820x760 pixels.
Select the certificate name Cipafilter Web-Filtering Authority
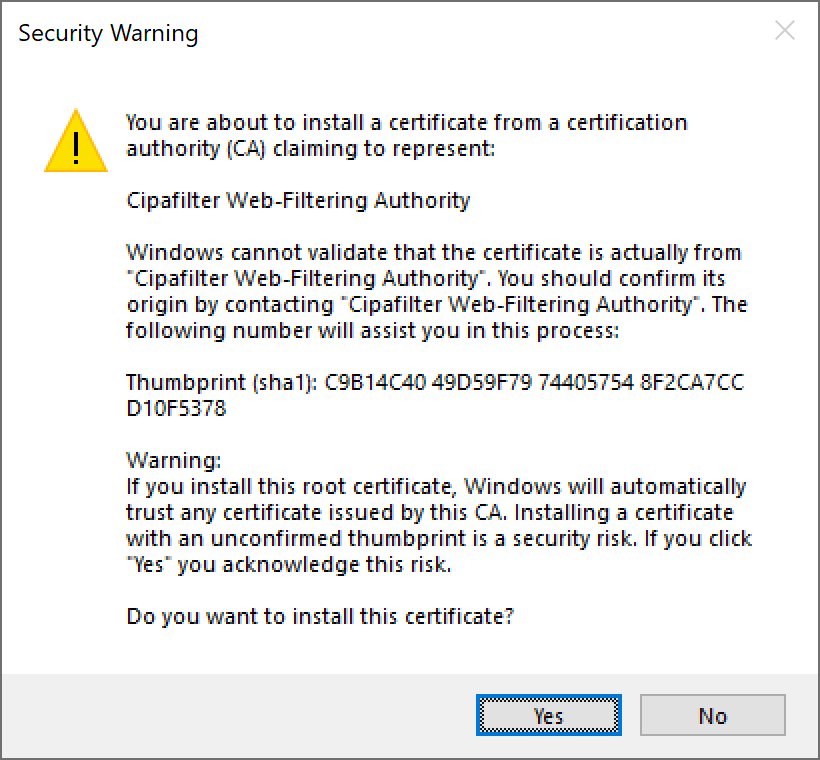coord(296,200)
